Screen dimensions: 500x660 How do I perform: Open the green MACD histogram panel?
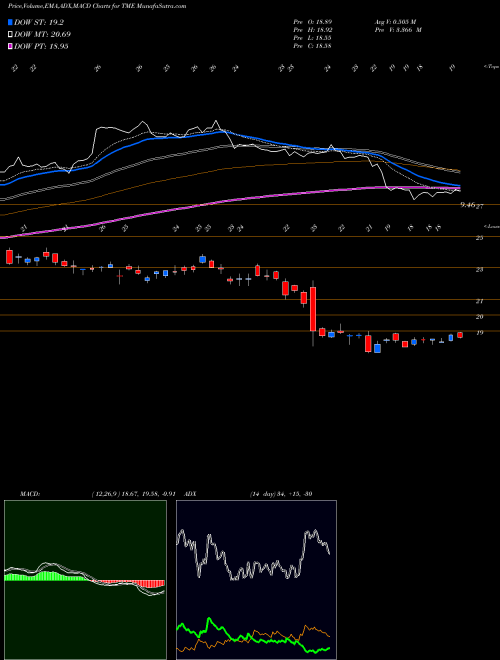pos(85,580)
